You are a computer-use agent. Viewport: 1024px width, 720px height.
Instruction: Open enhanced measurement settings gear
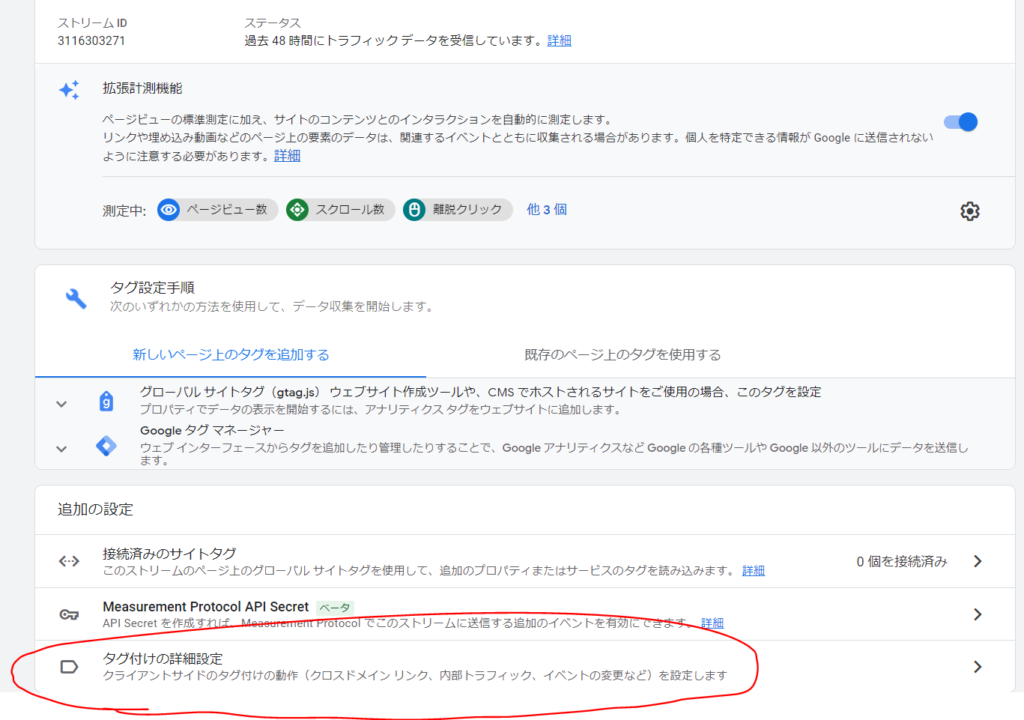[x=969, y=211]
